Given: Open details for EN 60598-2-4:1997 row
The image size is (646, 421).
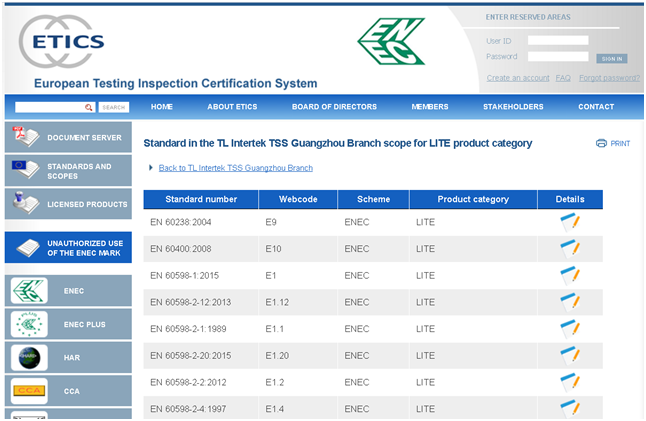Looking at the screenshot, I should pyautogui.click(x=570, y=409).
